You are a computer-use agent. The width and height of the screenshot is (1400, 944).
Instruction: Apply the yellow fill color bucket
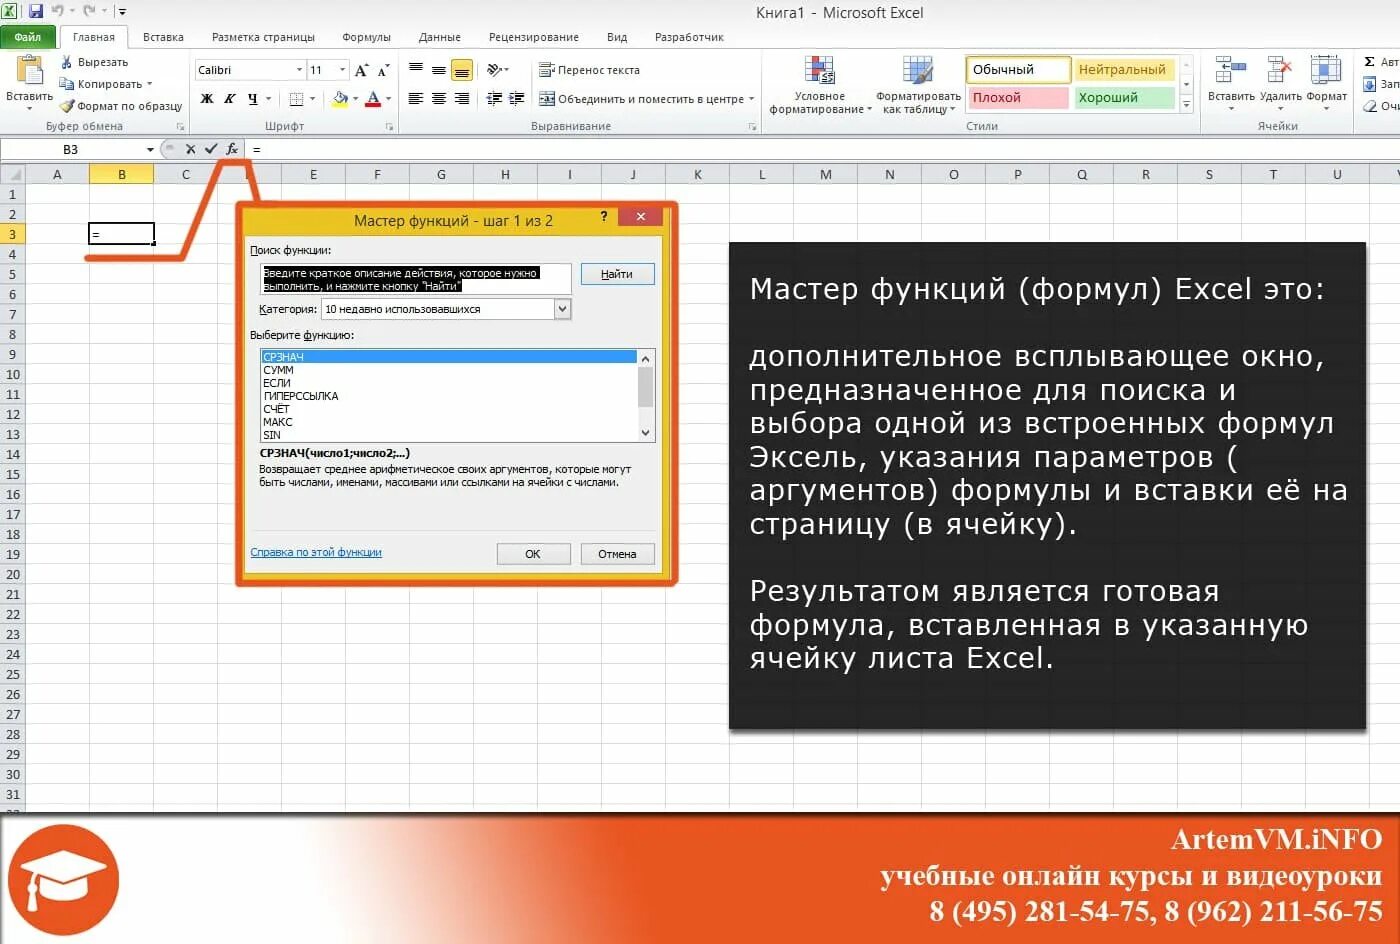pyautogui.click(x=340, y=99)
